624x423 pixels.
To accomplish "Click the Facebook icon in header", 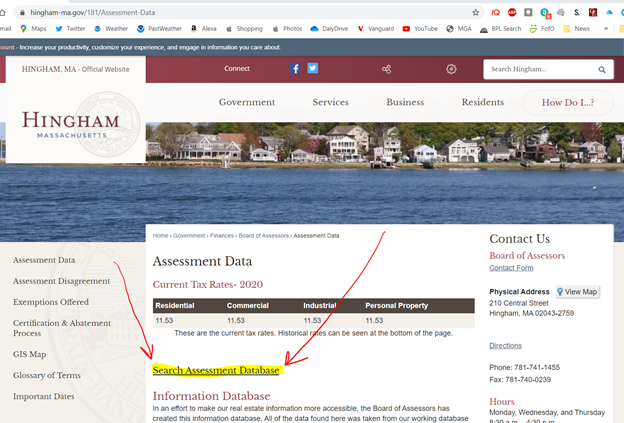I will pos(295,69).
